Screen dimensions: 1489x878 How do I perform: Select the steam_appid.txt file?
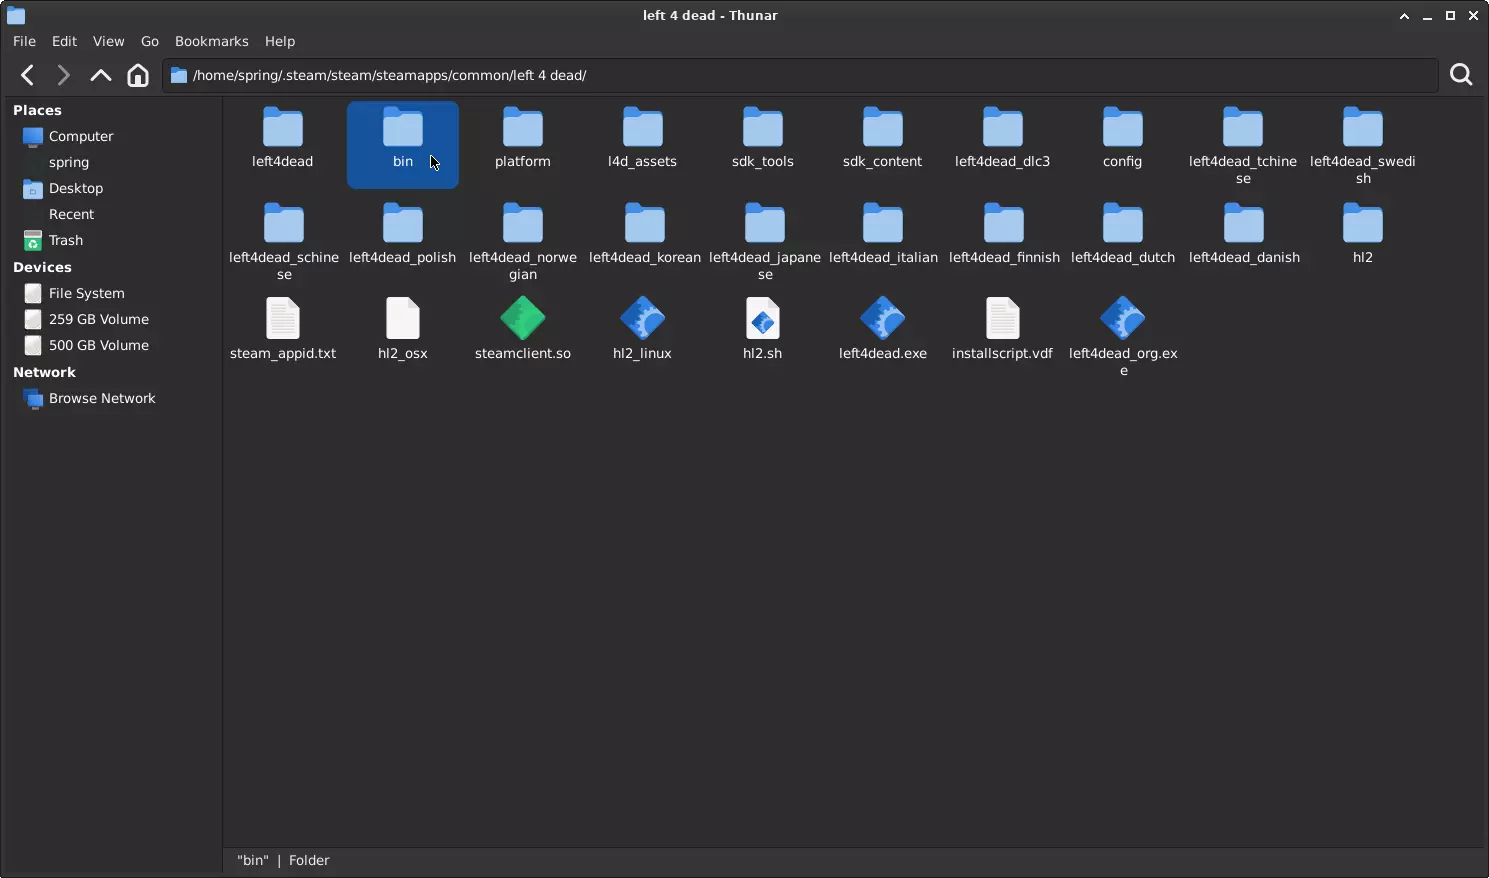tap(283, 330)
